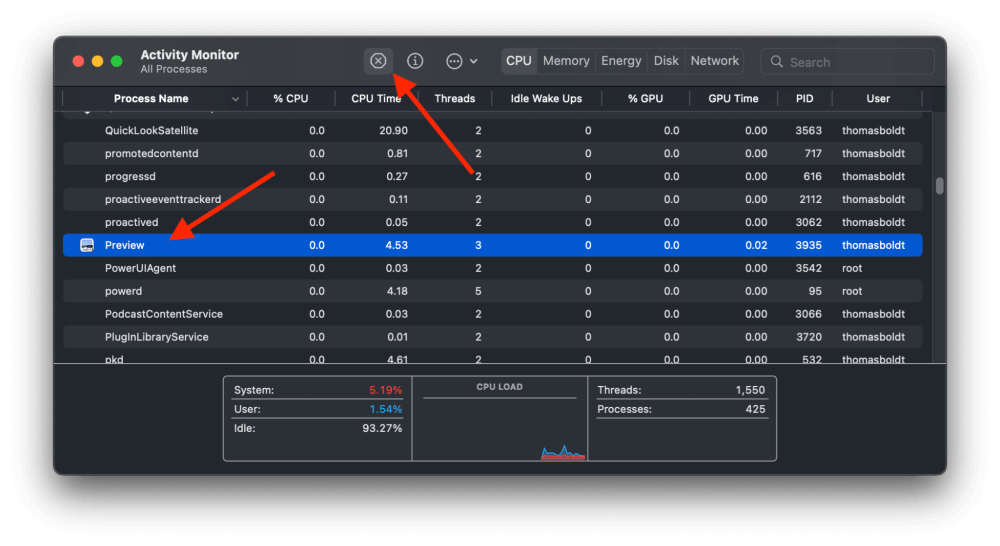The height and width of the screenshot is (546, 1000).
Task: Switch to the Energy tab
Action: click(x=621, y=61)
